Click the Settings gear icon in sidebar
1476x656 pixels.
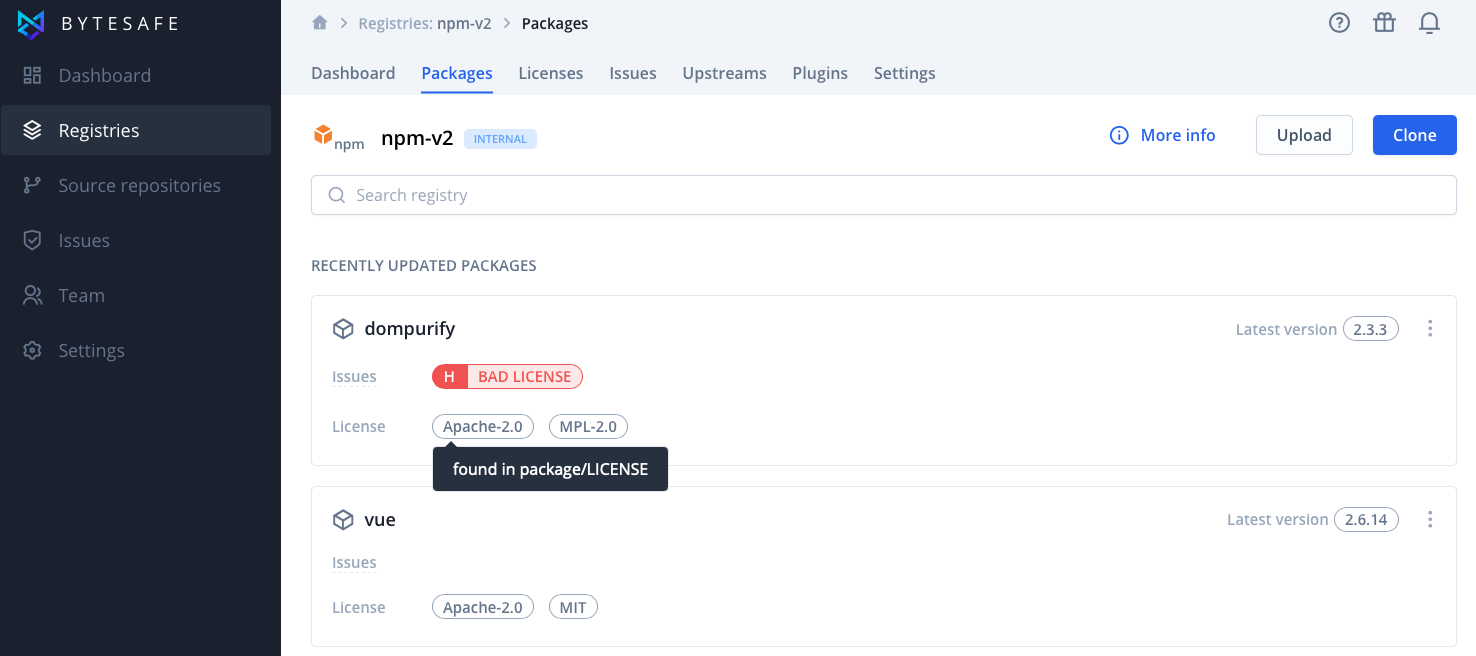(32, 350)
